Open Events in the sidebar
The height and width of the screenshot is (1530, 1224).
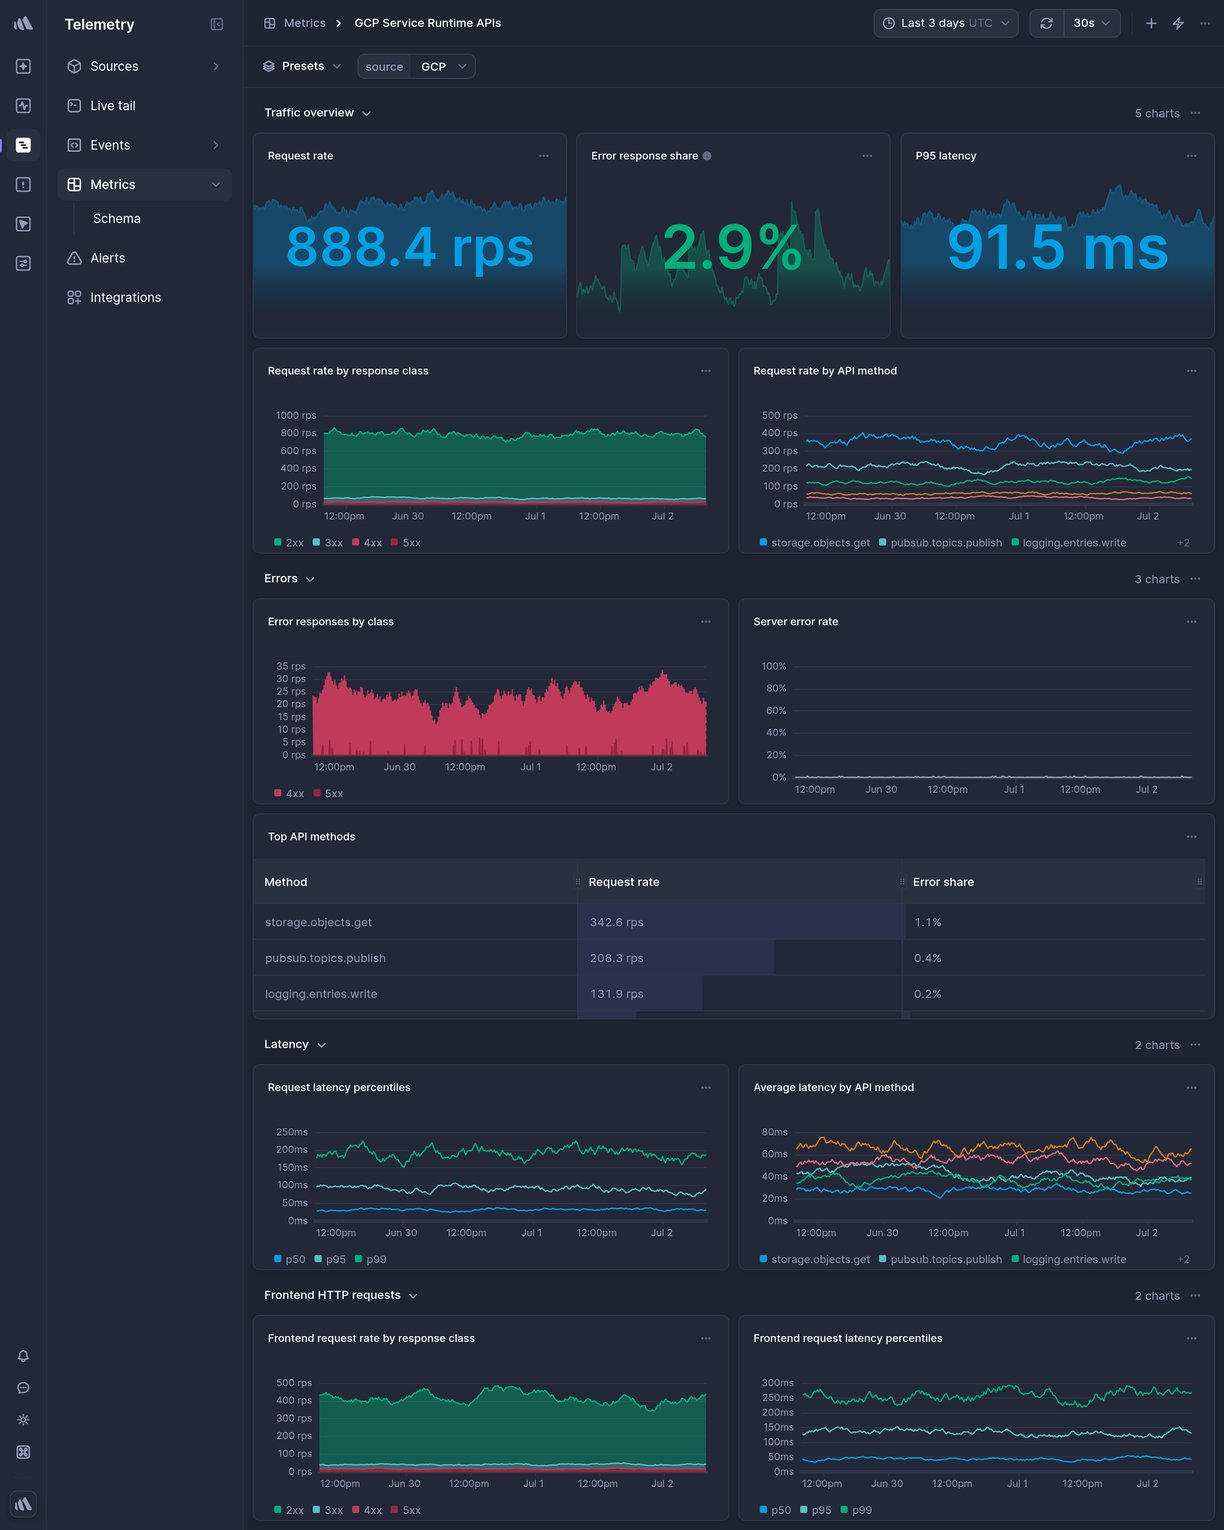(144, 145)
